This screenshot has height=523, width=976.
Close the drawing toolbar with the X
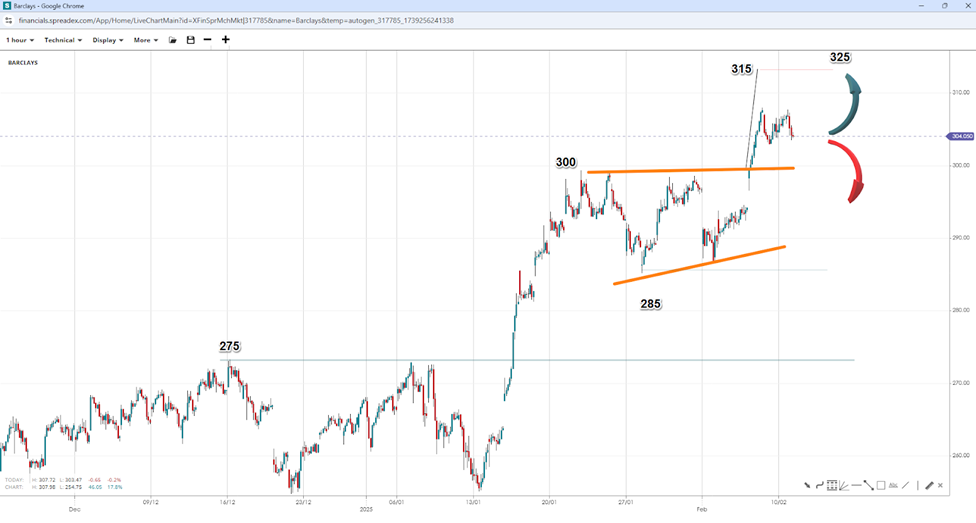tap(942, 485)
